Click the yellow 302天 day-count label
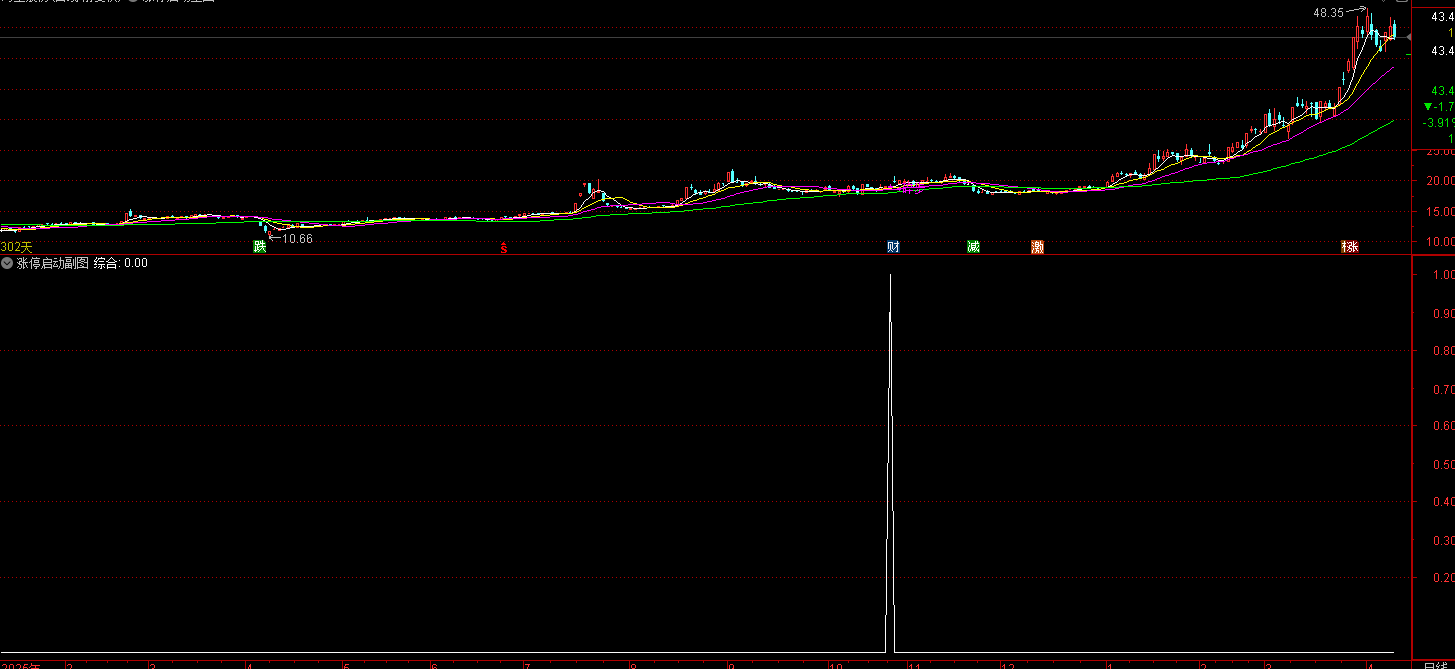Screen dimensions: 1455x669 coord(17,247)
